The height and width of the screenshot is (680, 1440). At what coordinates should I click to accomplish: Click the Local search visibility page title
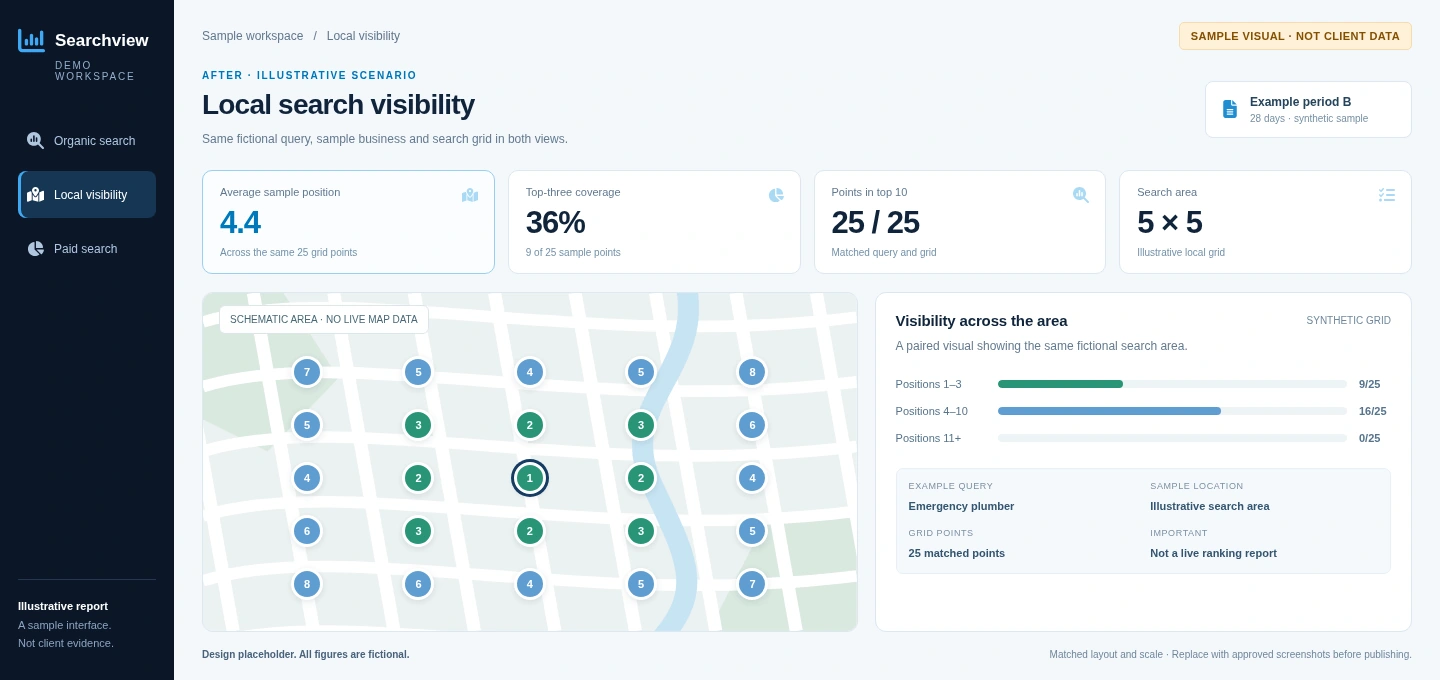[338, 105]
